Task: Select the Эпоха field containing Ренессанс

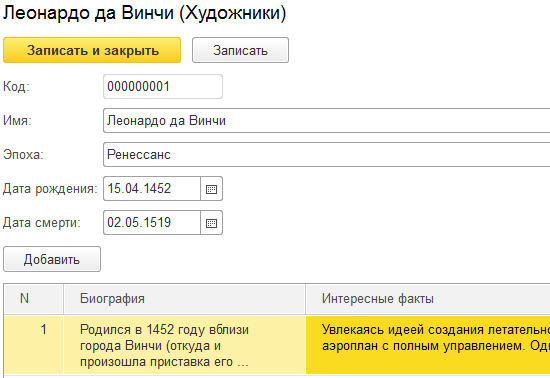Action: pyautogui.click(x=327, y=155)
